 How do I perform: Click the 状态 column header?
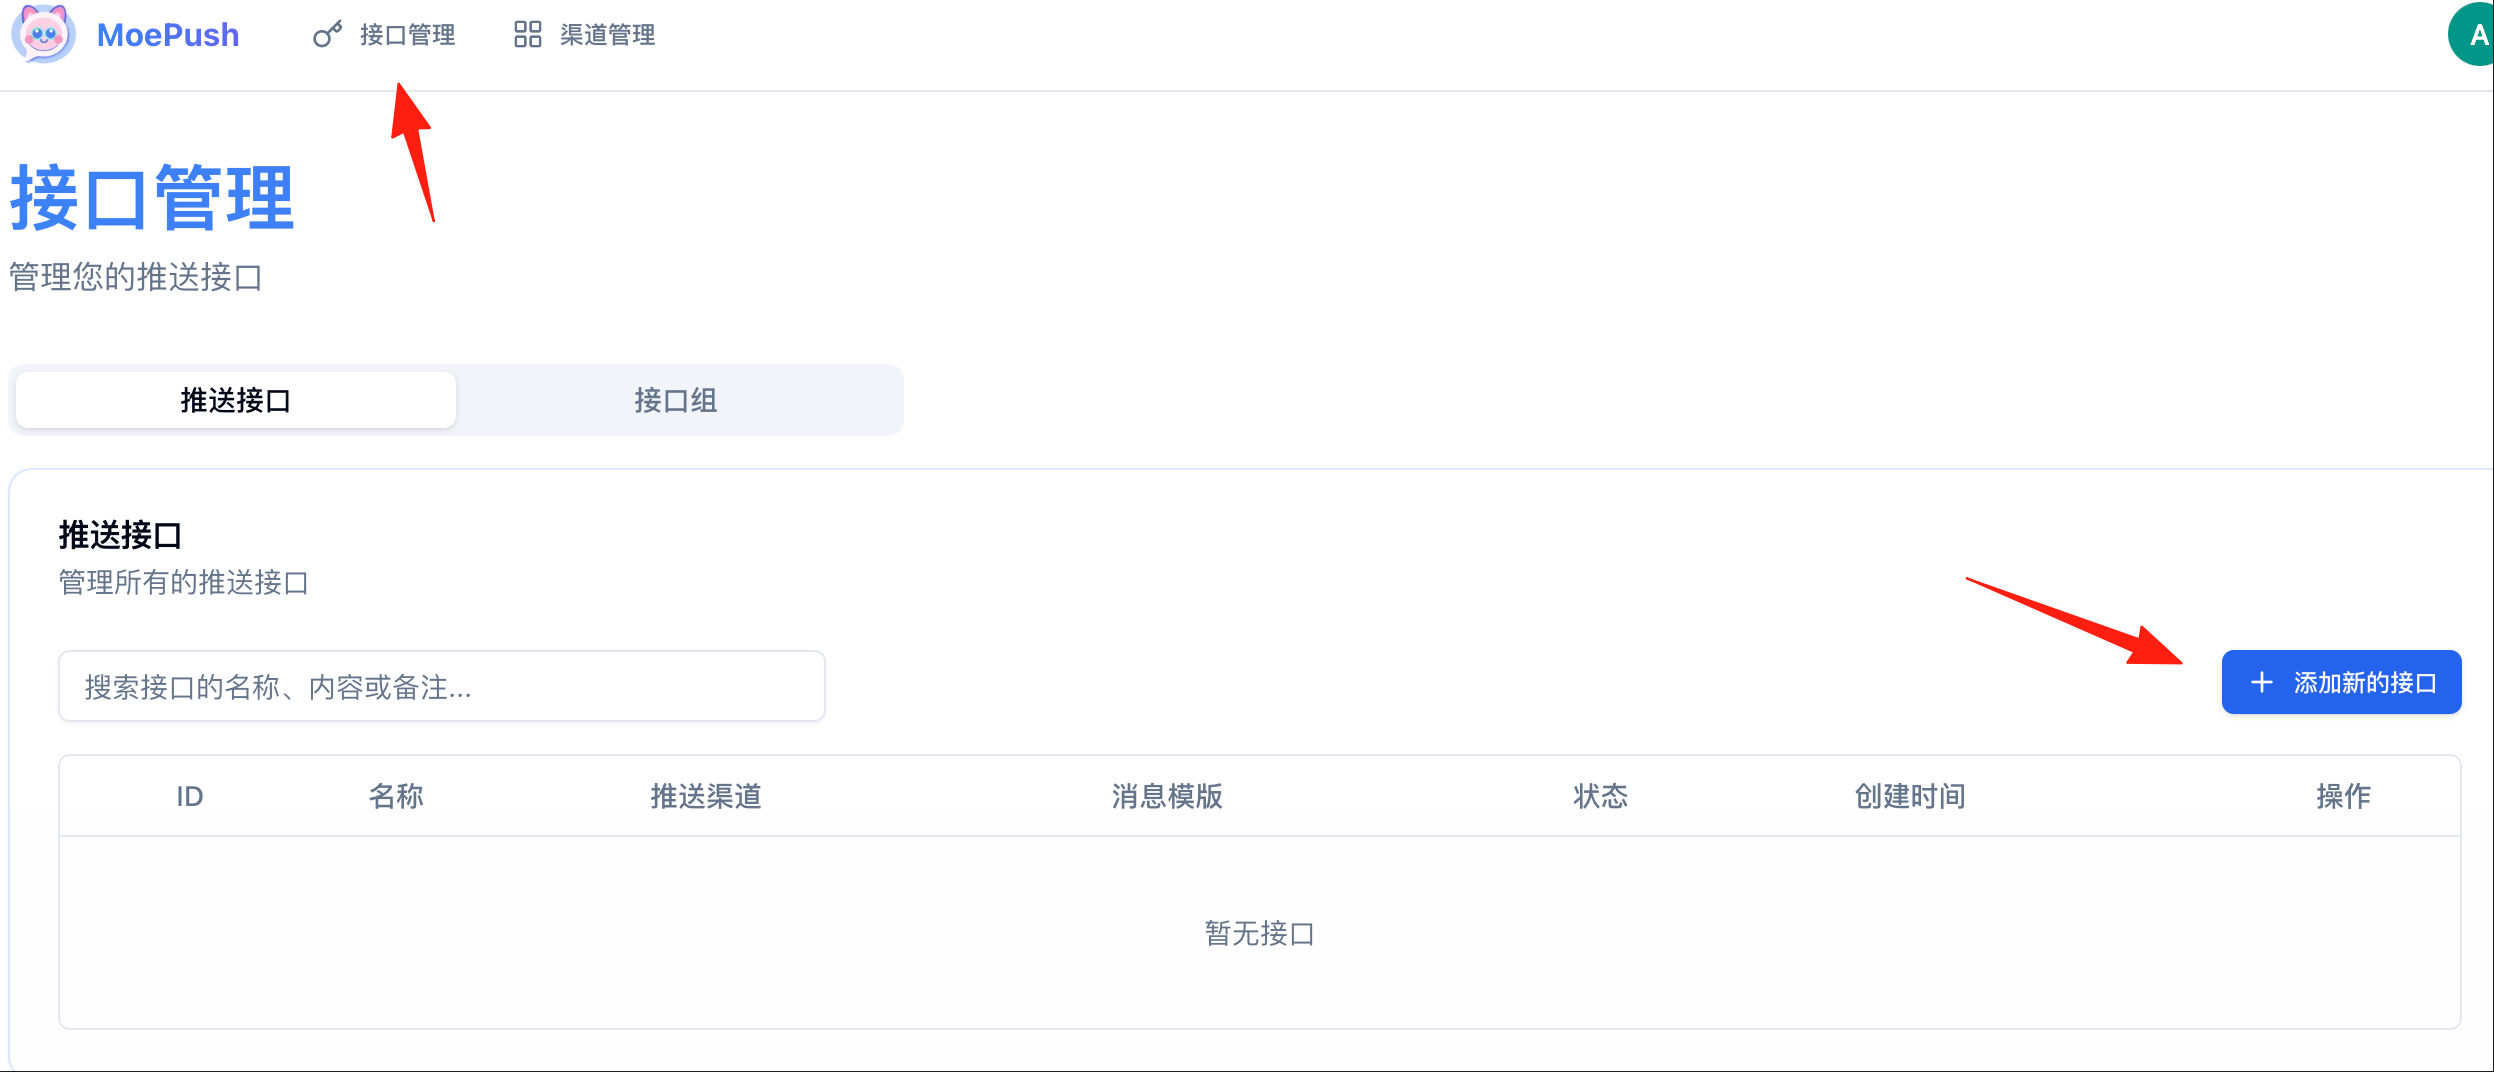tap(1600, 796)
